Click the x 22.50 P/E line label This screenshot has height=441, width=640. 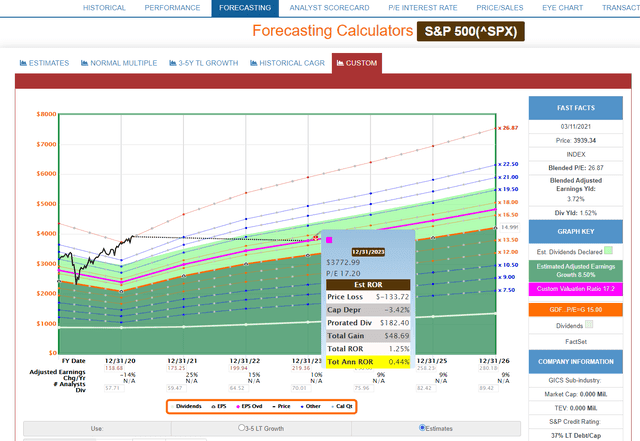tap(508, 164)
